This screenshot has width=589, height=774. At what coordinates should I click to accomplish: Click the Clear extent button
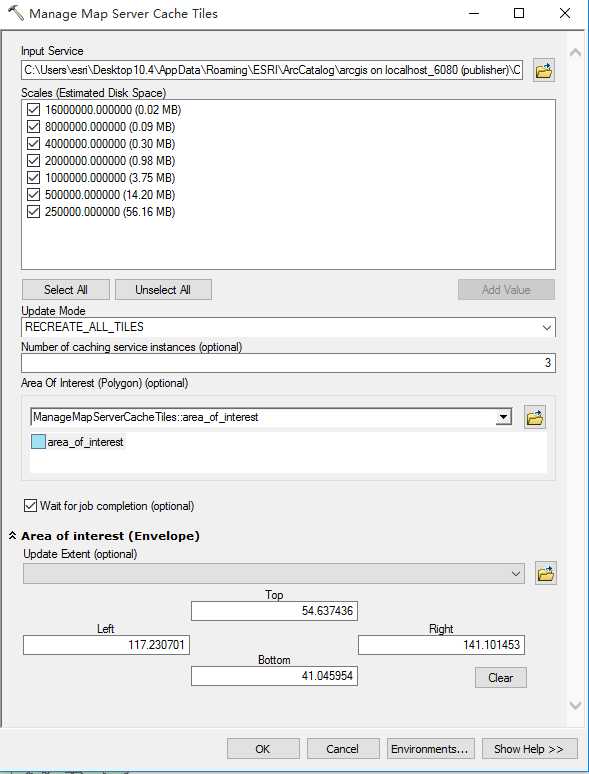pyautogui.click(x=501, y=678)
